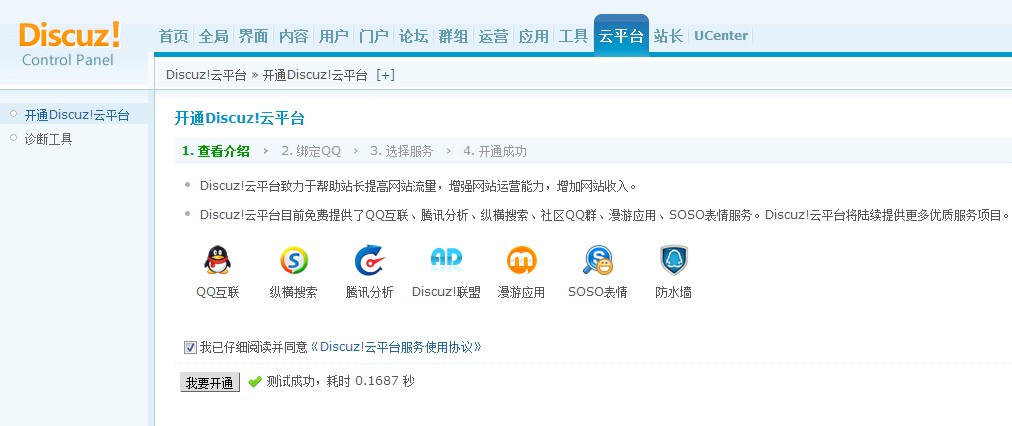This screenshot has width=1012, height=426.
Task: Open the 门户 tab
Action: (x=374, y=36)
